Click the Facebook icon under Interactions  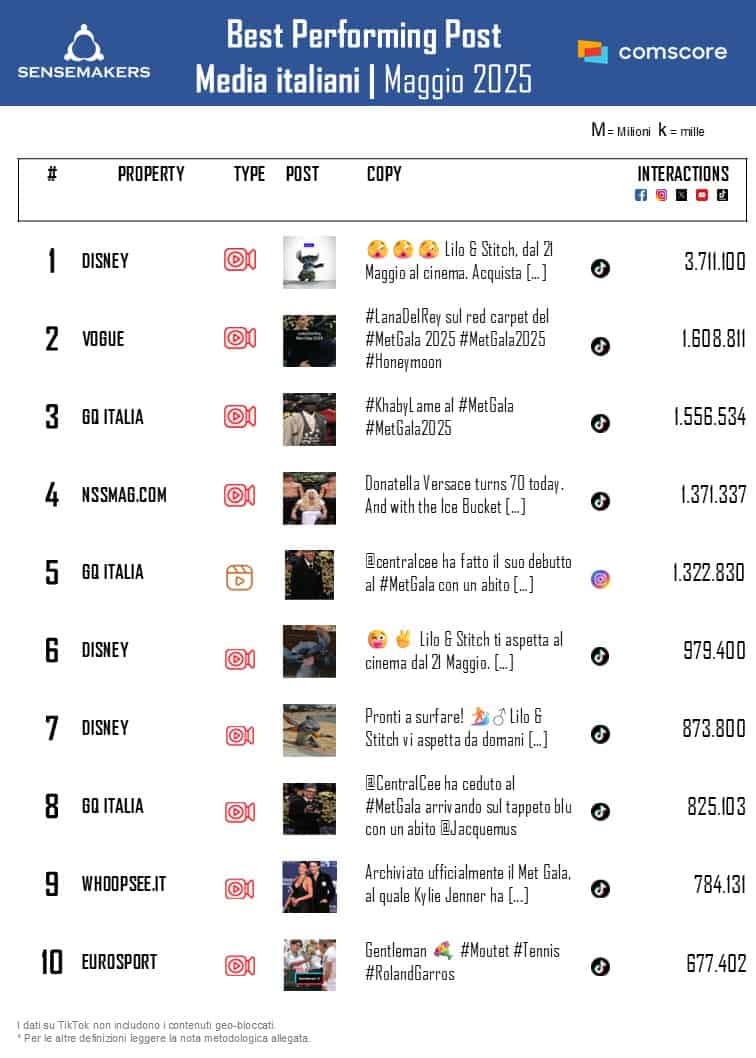tap(641, 195)
